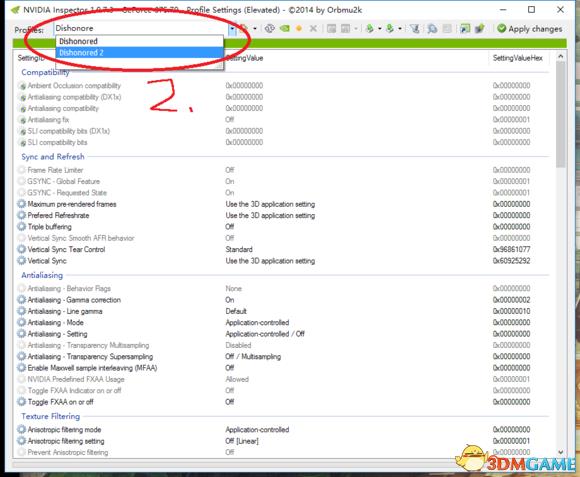
Task: Click hex value 0x60925292 for Vertical Sync
Action: coord(511,261)
